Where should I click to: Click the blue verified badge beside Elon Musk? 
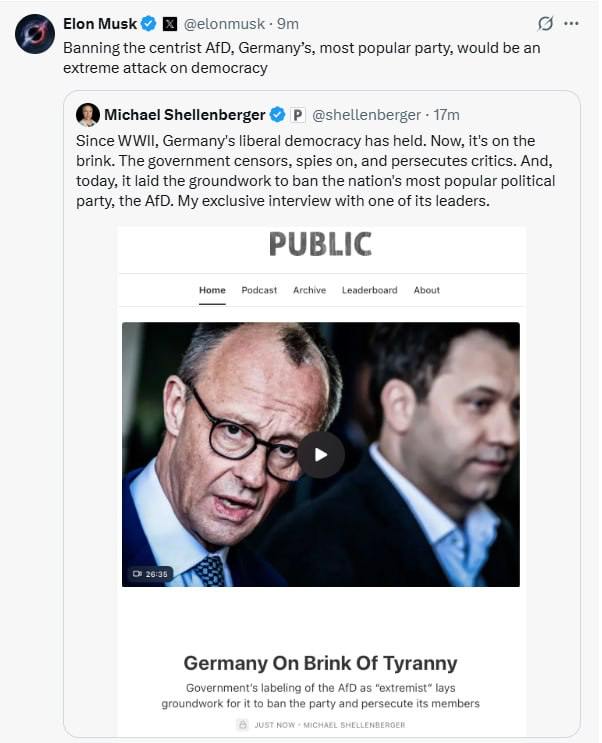pyautogui.click(x=148, y=23)
